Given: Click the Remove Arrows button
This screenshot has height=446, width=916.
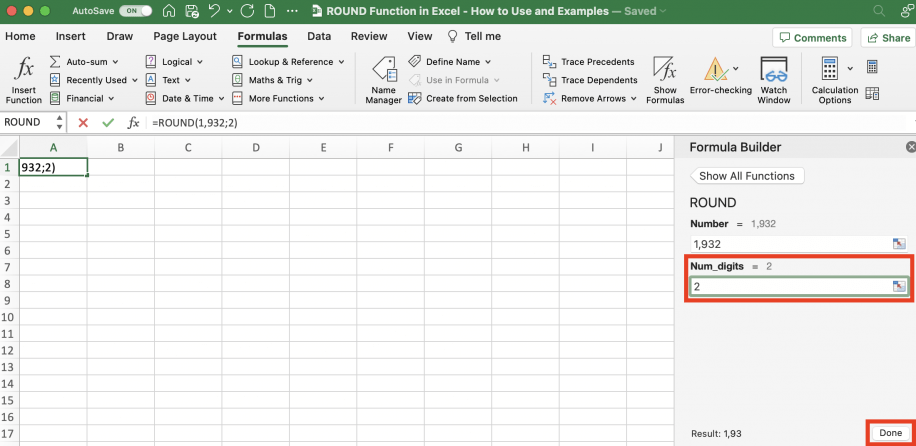Looking at the screenshot, I should [589, 98].
